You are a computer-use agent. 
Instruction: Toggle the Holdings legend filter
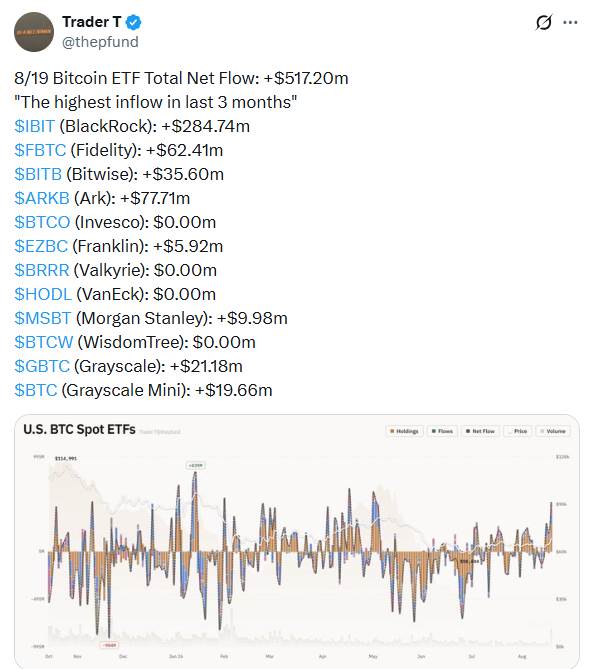pyautogui.click(x=404, y=431)
